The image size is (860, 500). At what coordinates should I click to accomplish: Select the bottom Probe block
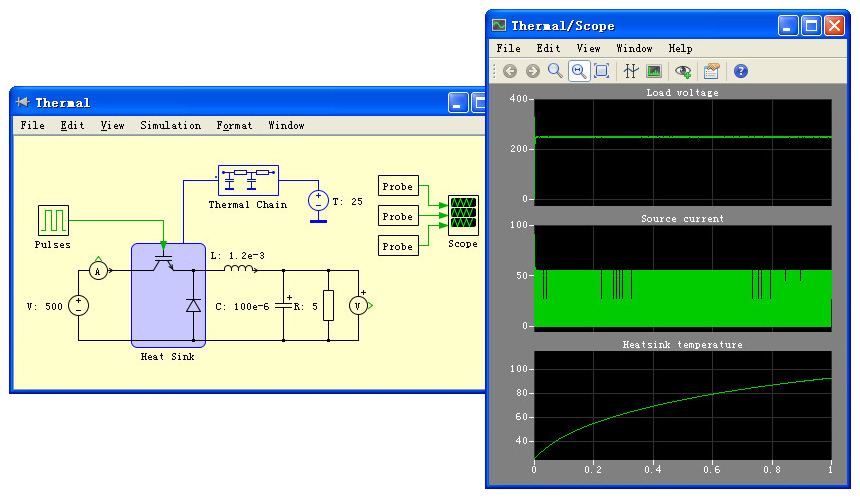[398, 246]
